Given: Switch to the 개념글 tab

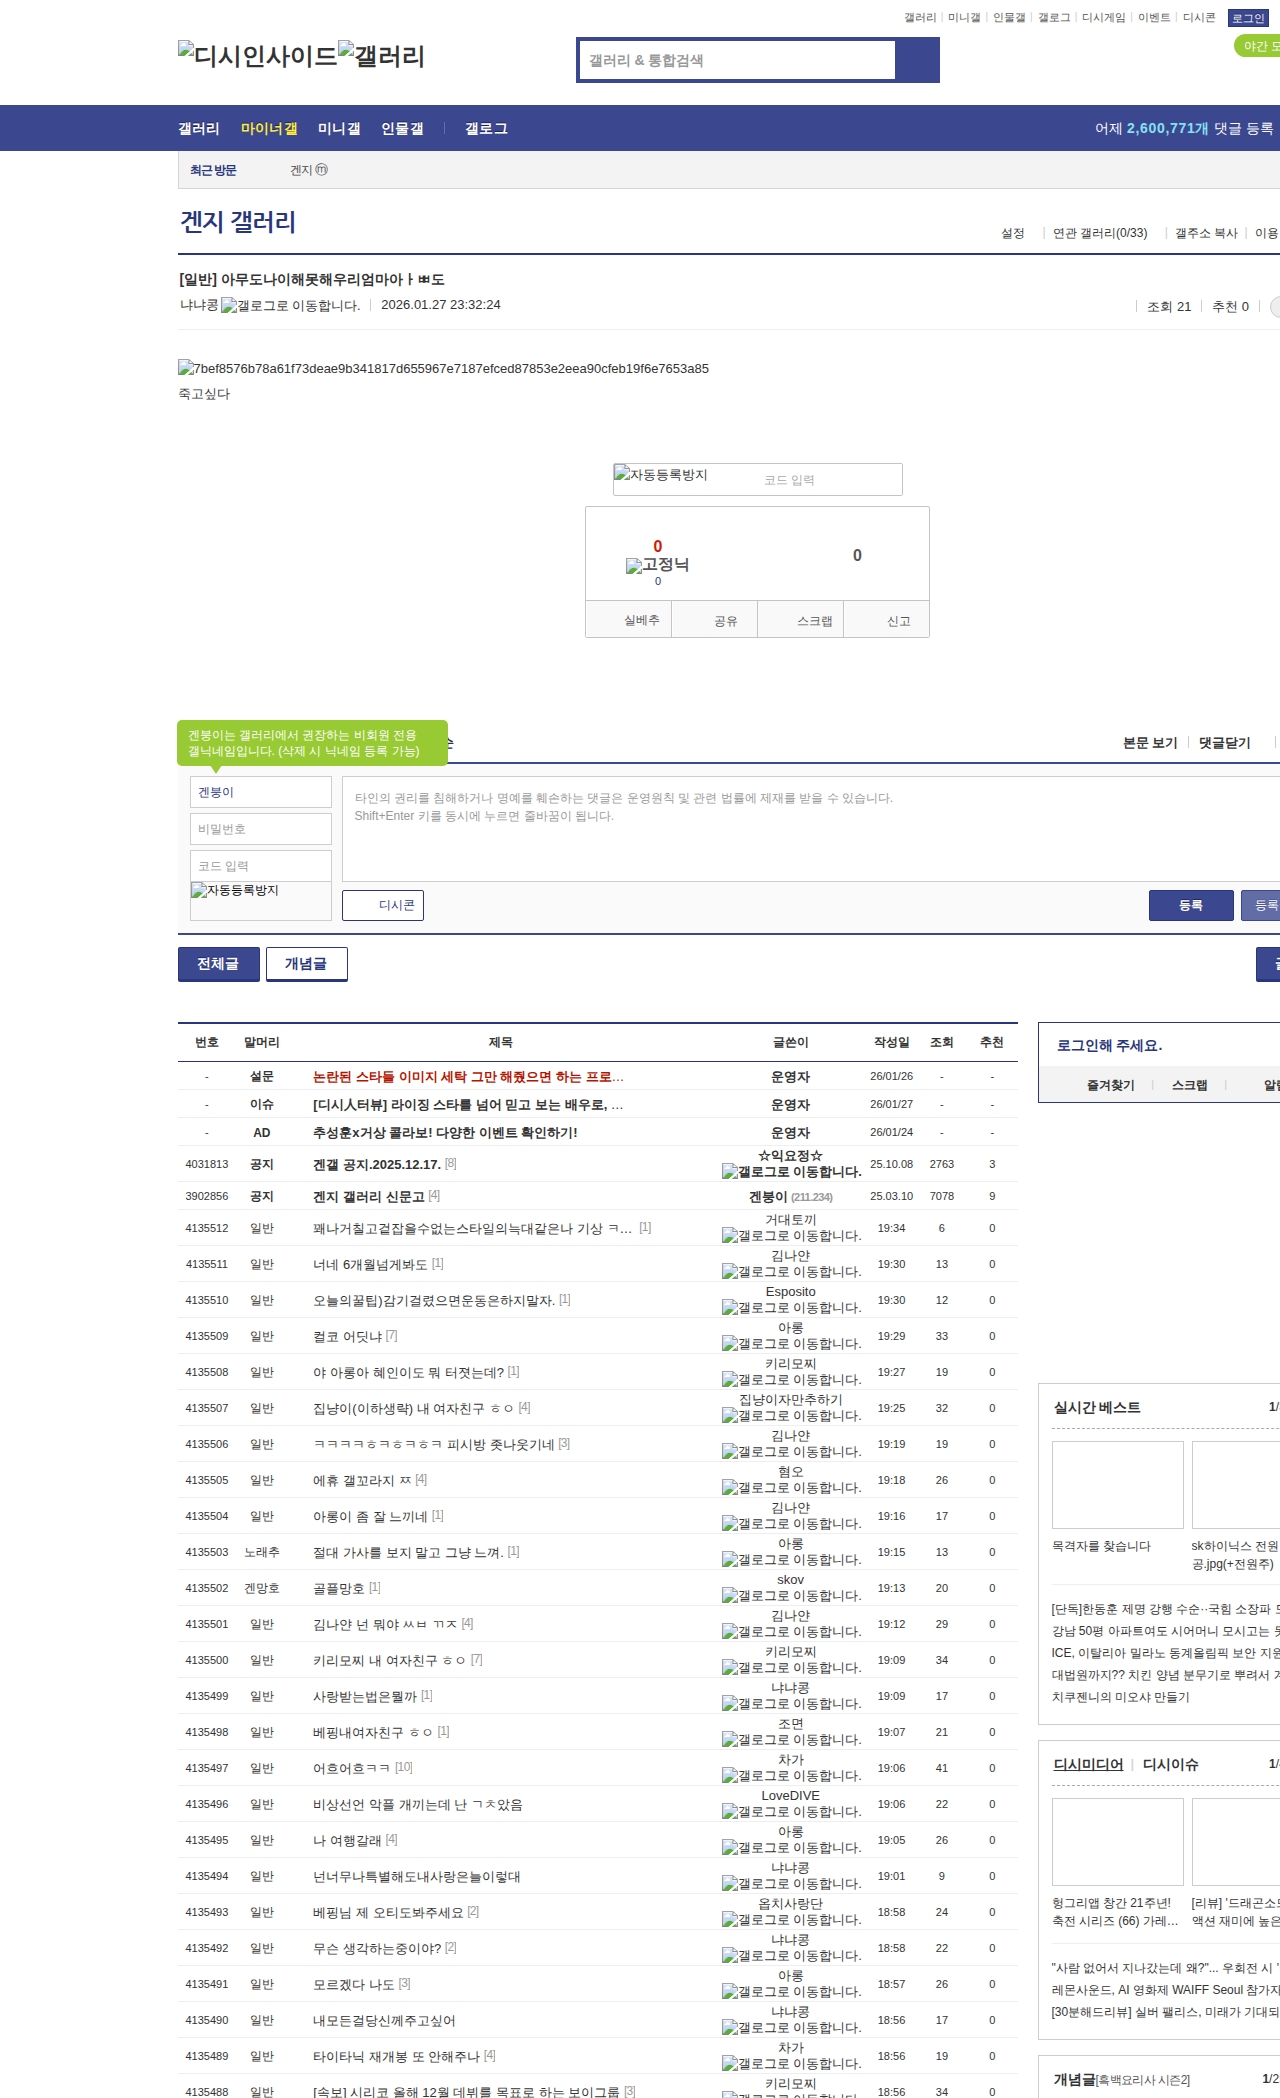Looking at the screenshot, I should point(306,964).
